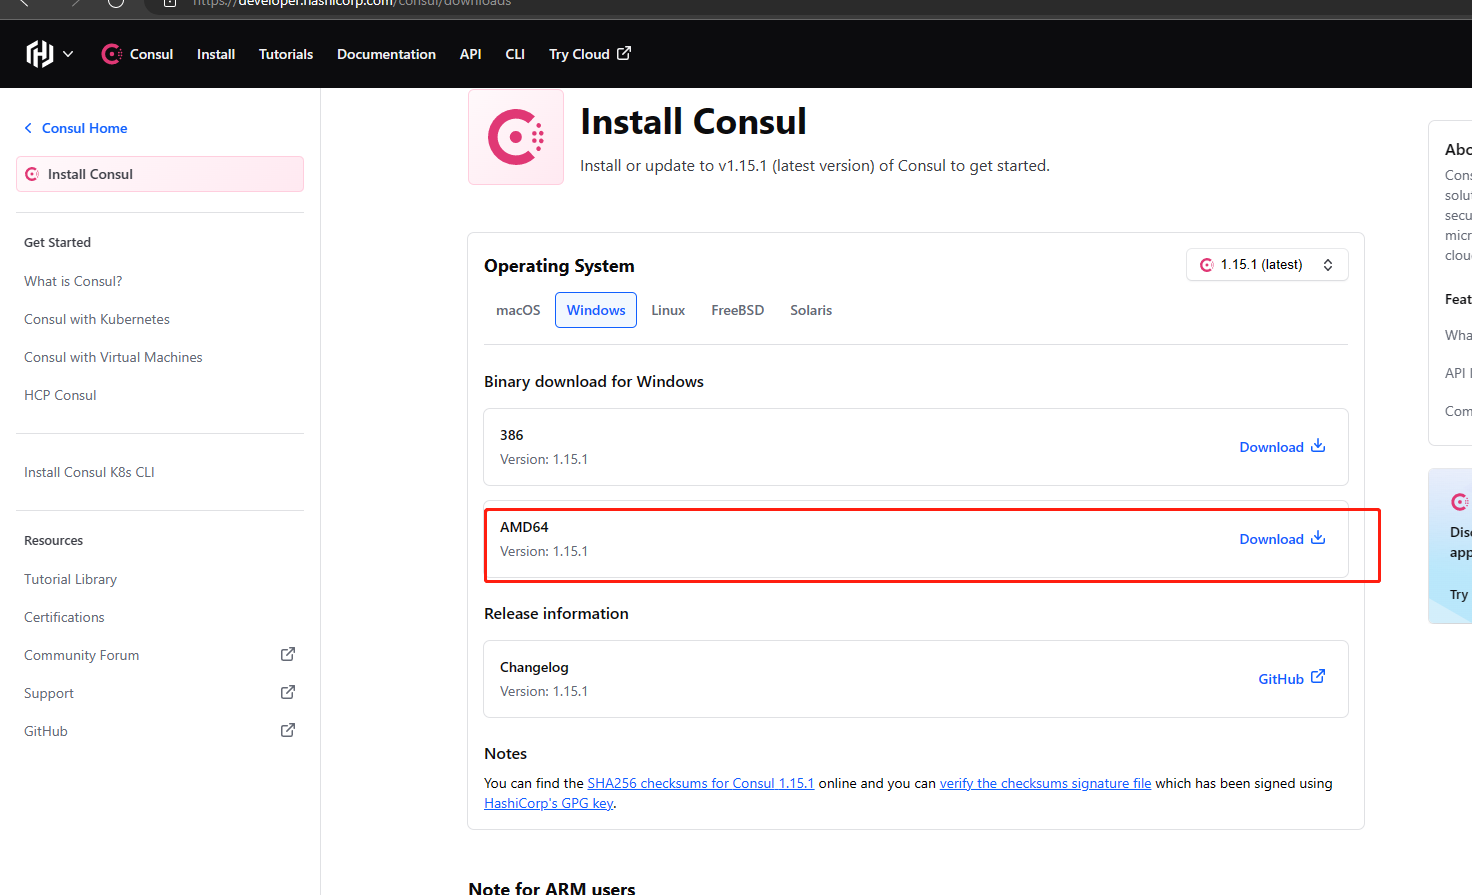Click the download icon for the AMD64 binary
Viewport: 1472px width, 895px height.
coord(1318,537)
